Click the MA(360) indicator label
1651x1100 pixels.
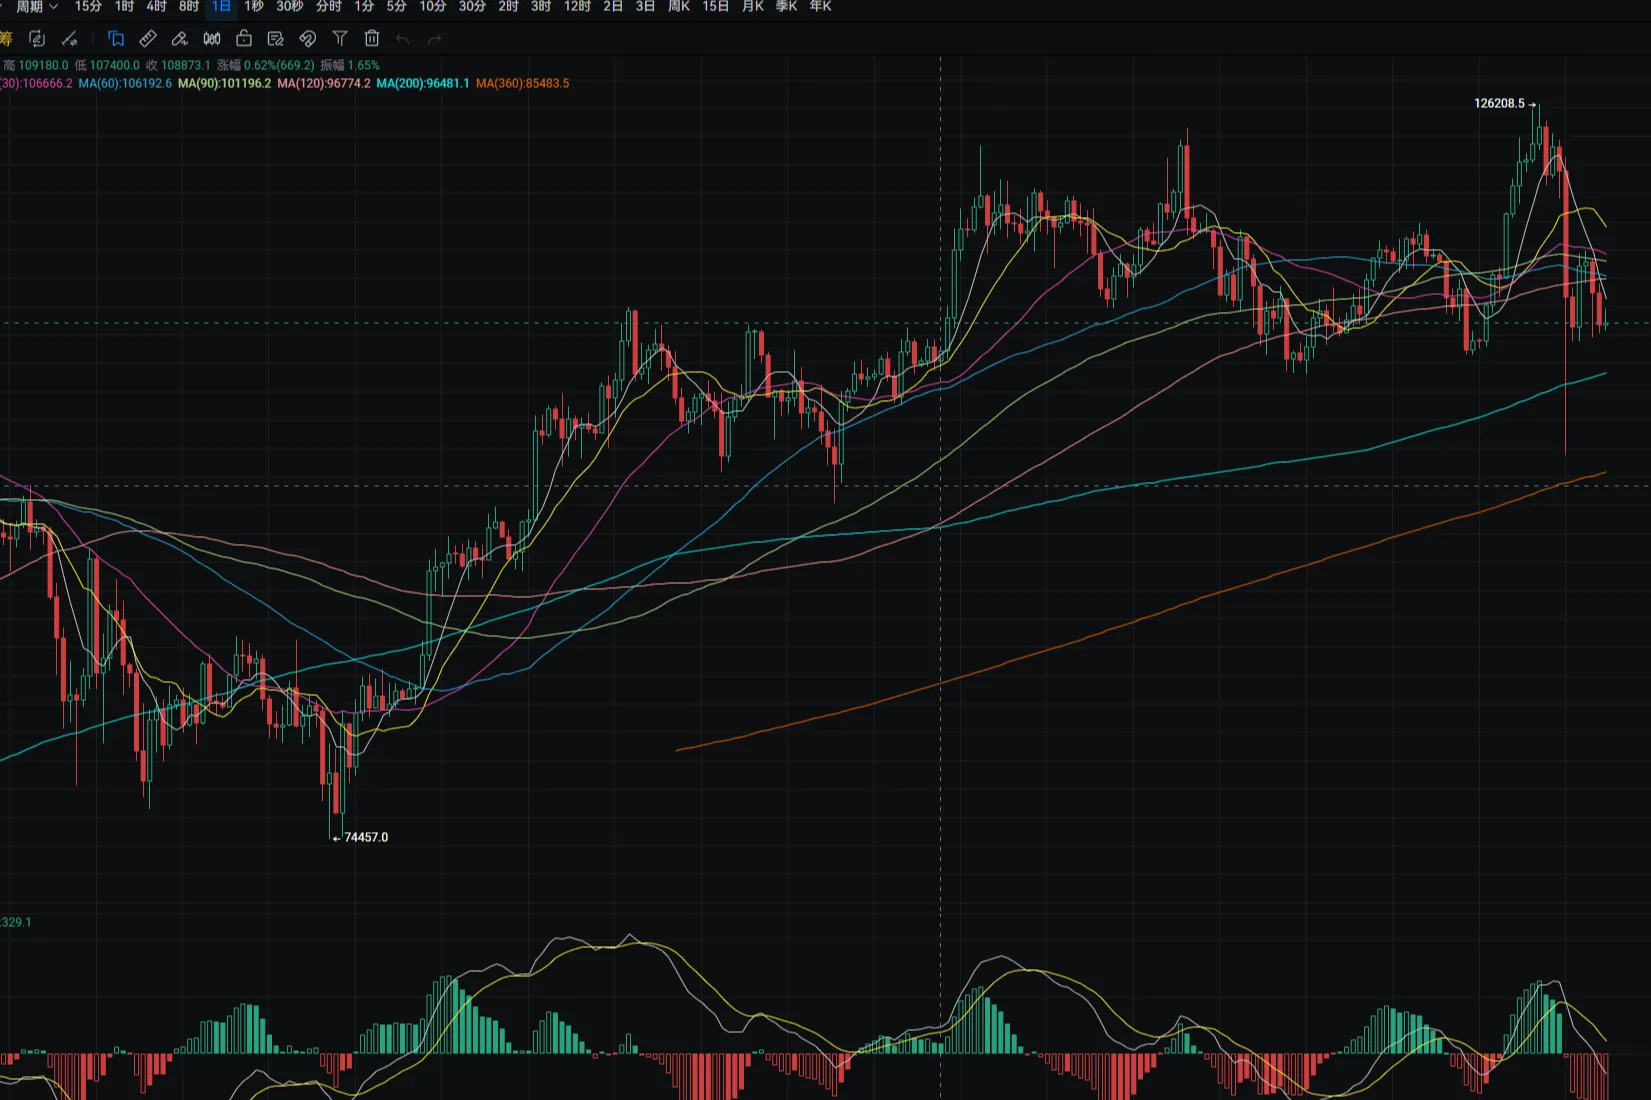[x=522, y=84]
